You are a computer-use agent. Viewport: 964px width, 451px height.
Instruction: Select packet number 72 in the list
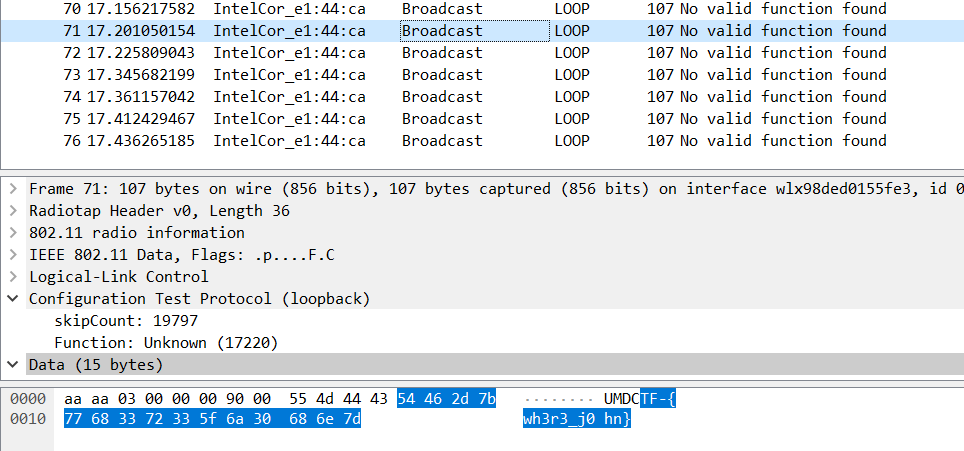(482, 53)
